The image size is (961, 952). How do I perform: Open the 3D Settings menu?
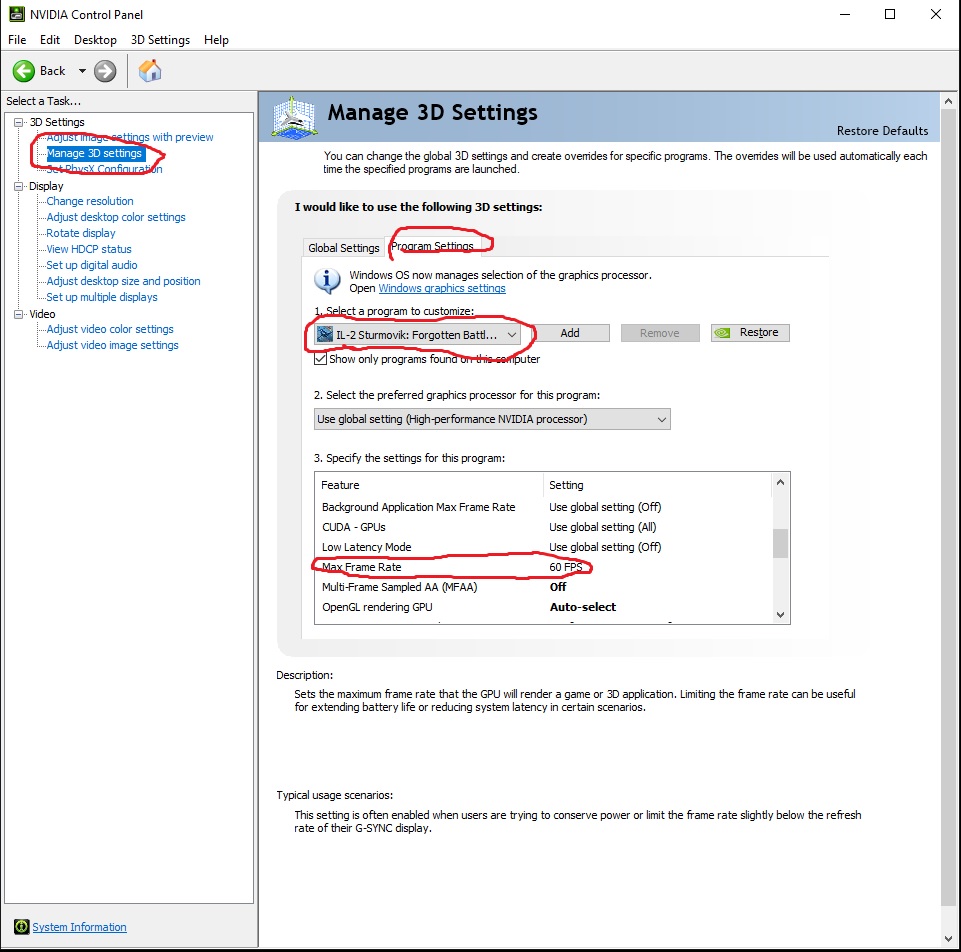pyautogui.click(x=160, y=40)
